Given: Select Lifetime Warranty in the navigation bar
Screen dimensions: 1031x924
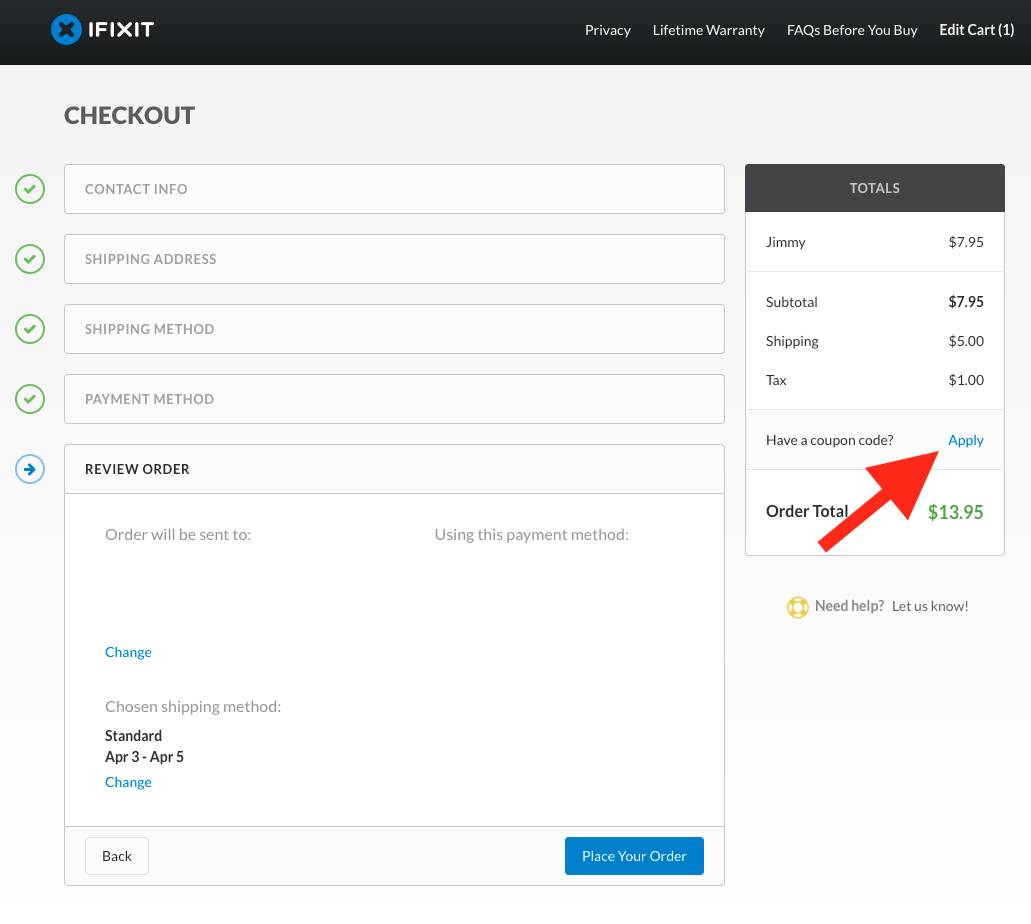Looking at the screenshot, I should click(x=708, y=30).
